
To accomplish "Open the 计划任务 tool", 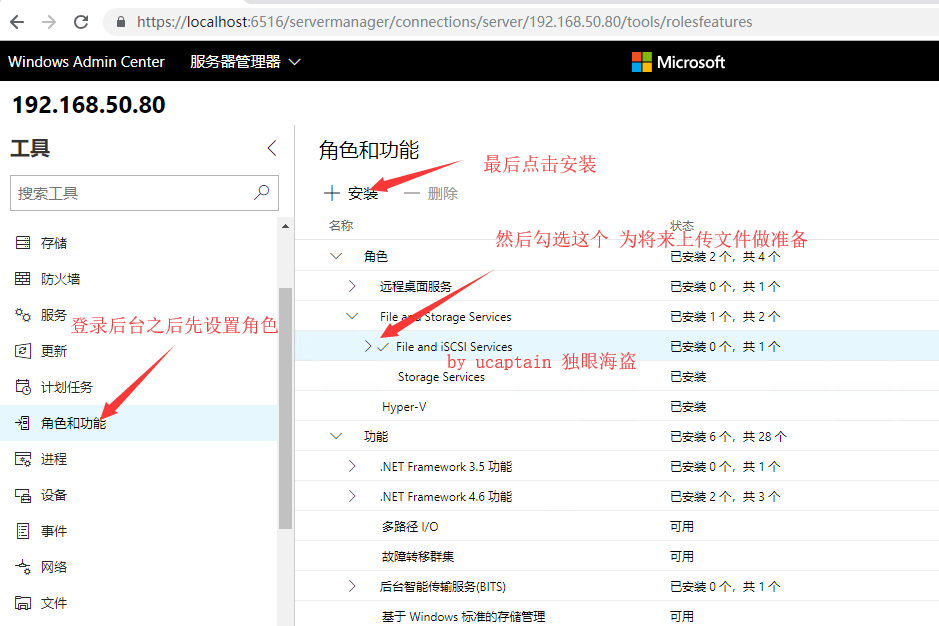I will click(x=139, y=387).
